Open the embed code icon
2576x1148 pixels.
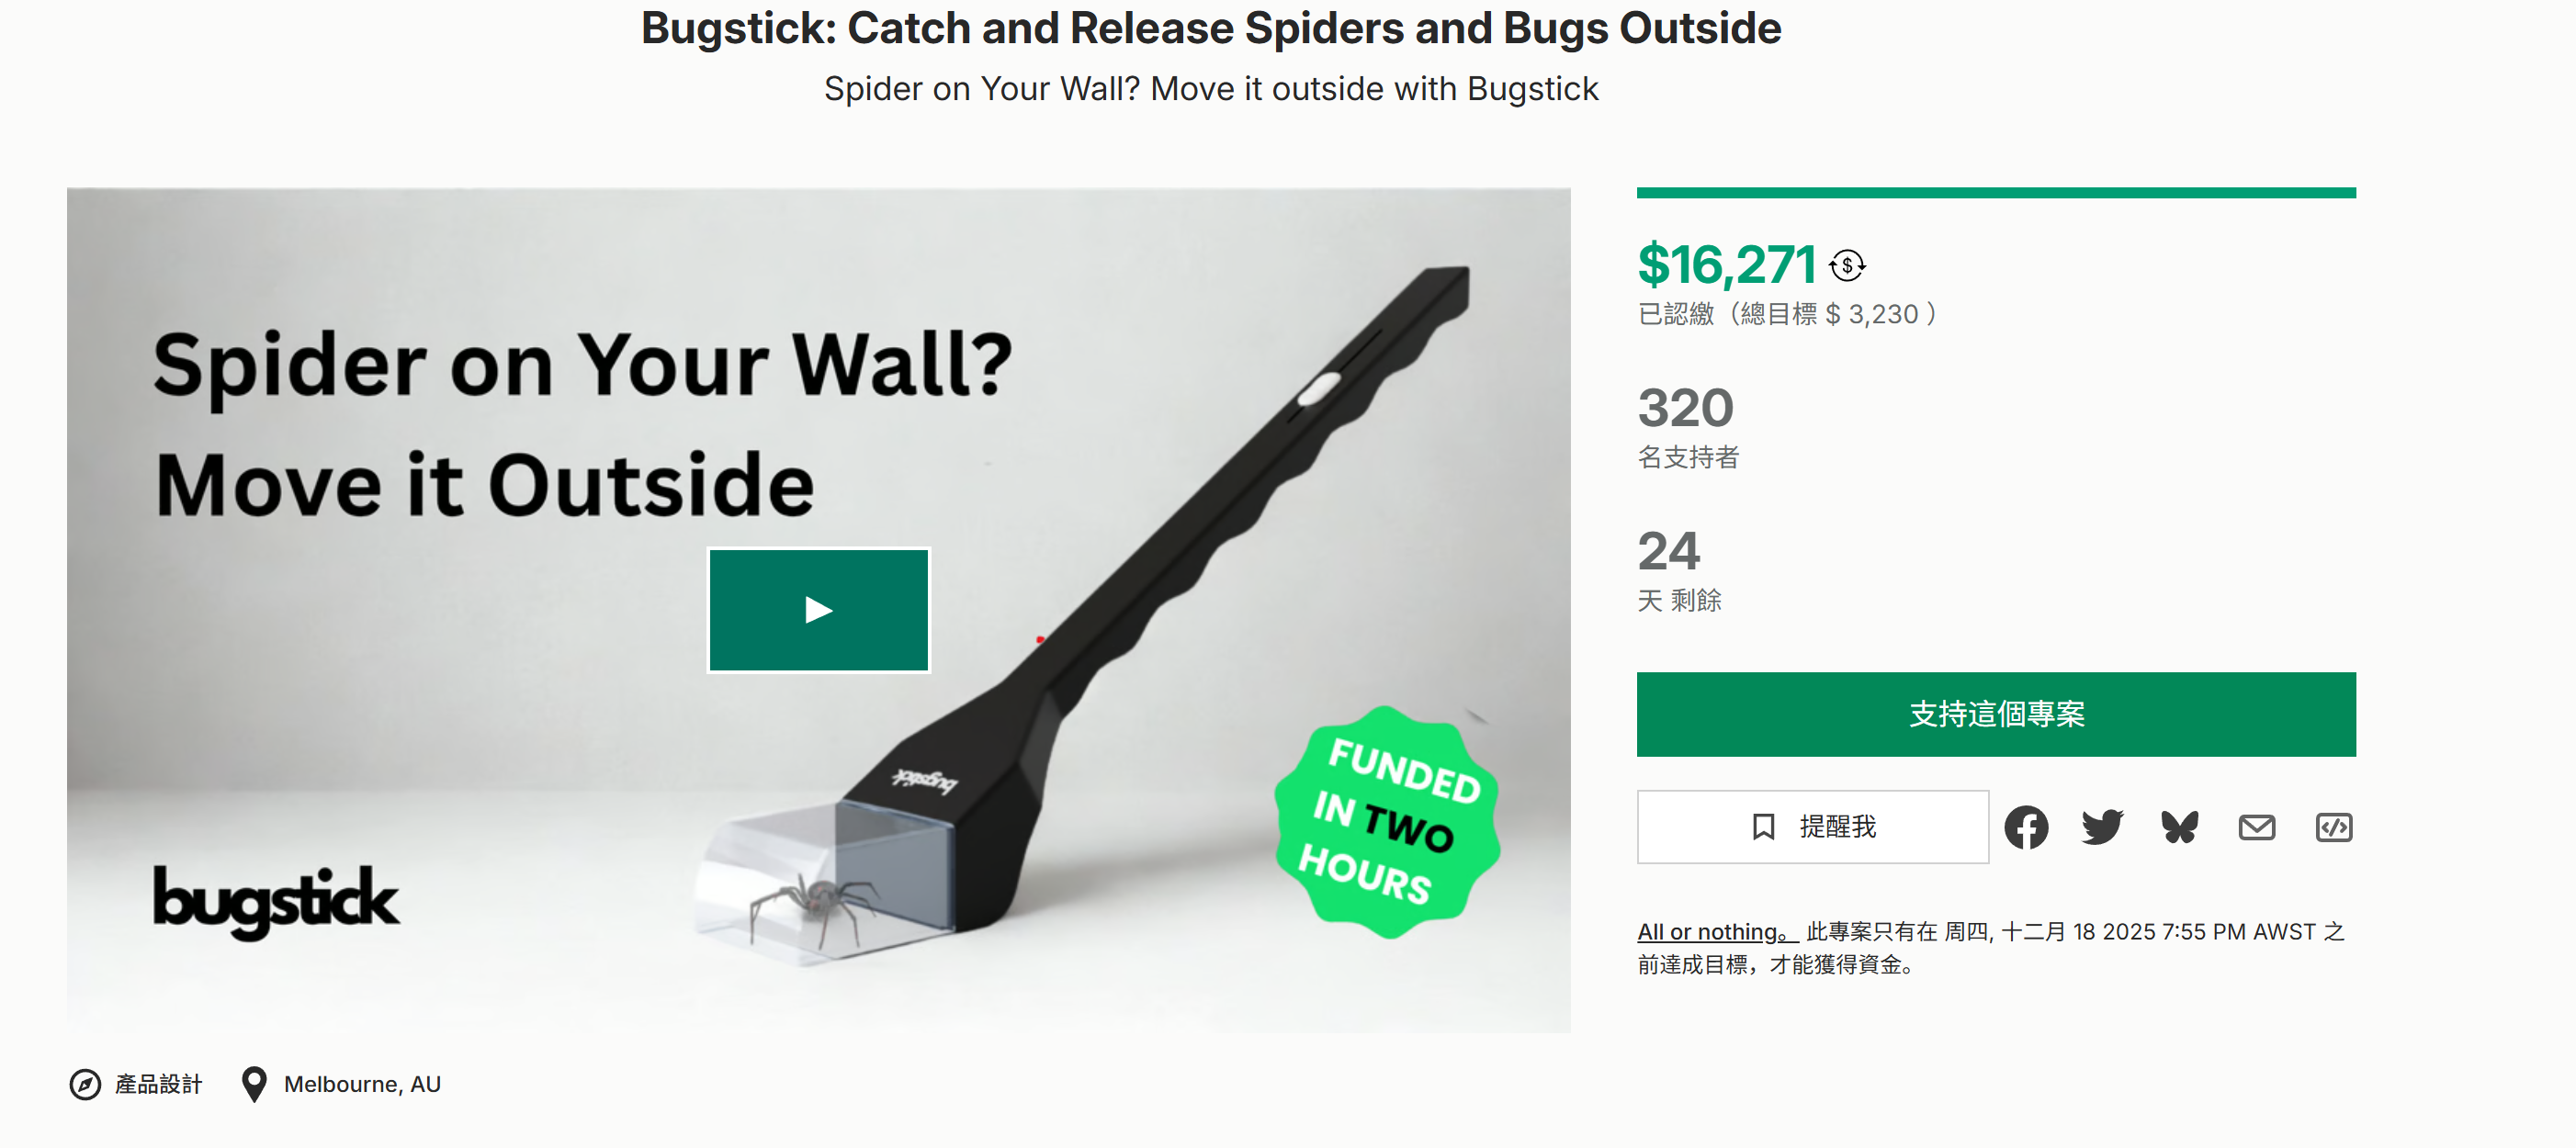tap(2333, 827)
